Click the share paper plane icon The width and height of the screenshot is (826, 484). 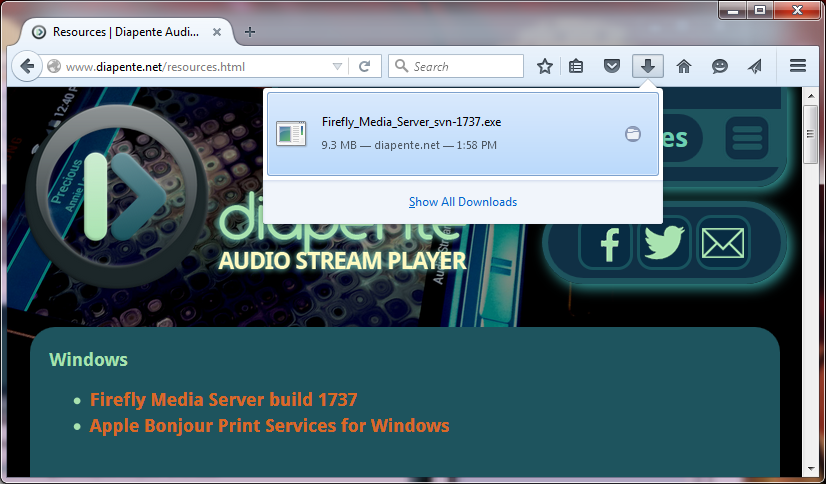(x=755, y=67)
